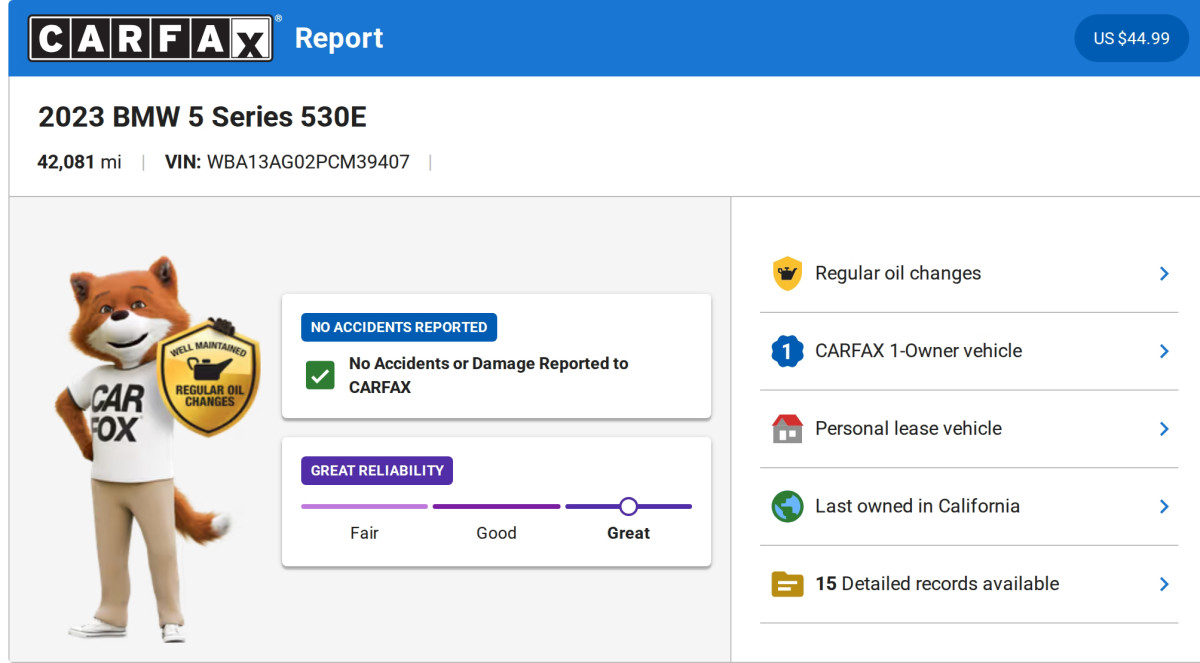This screenshot has width=1200, height=663.
Task: Click the CARFAX logo in header
Action: click(x=150, y=38)
